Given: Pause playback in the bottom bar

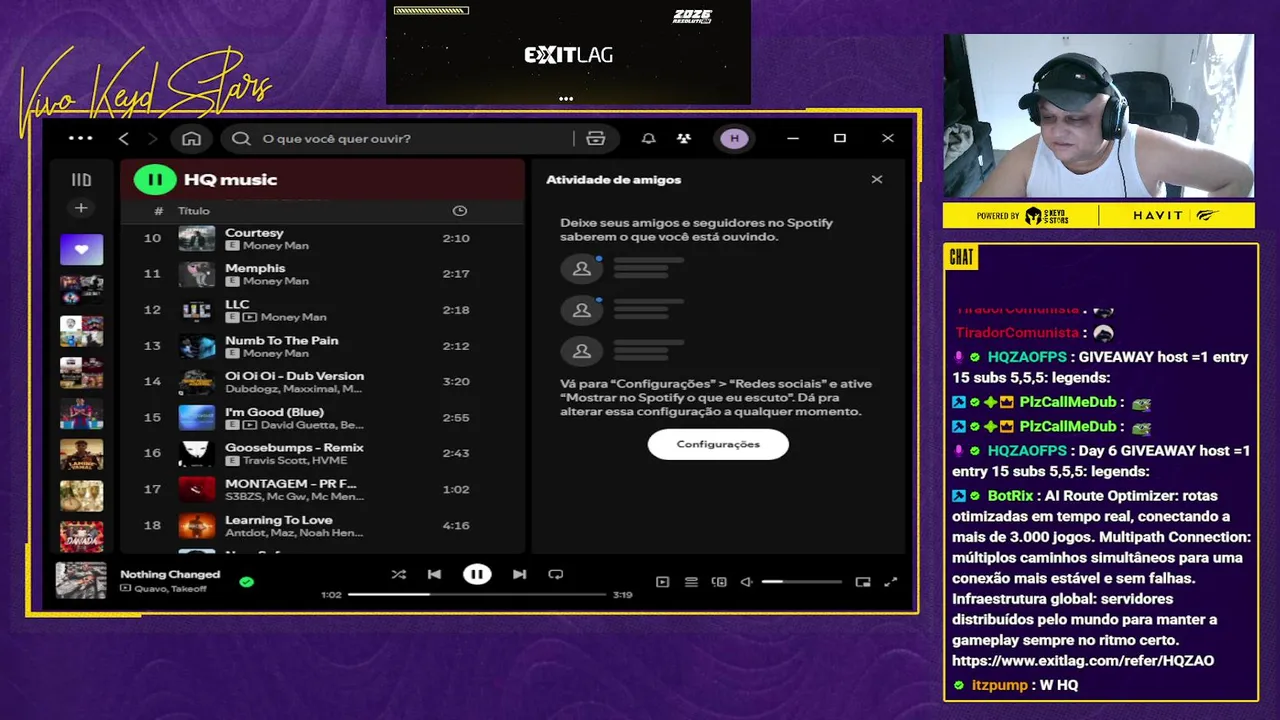Looking at the screenshot, I should pos(477,574).
